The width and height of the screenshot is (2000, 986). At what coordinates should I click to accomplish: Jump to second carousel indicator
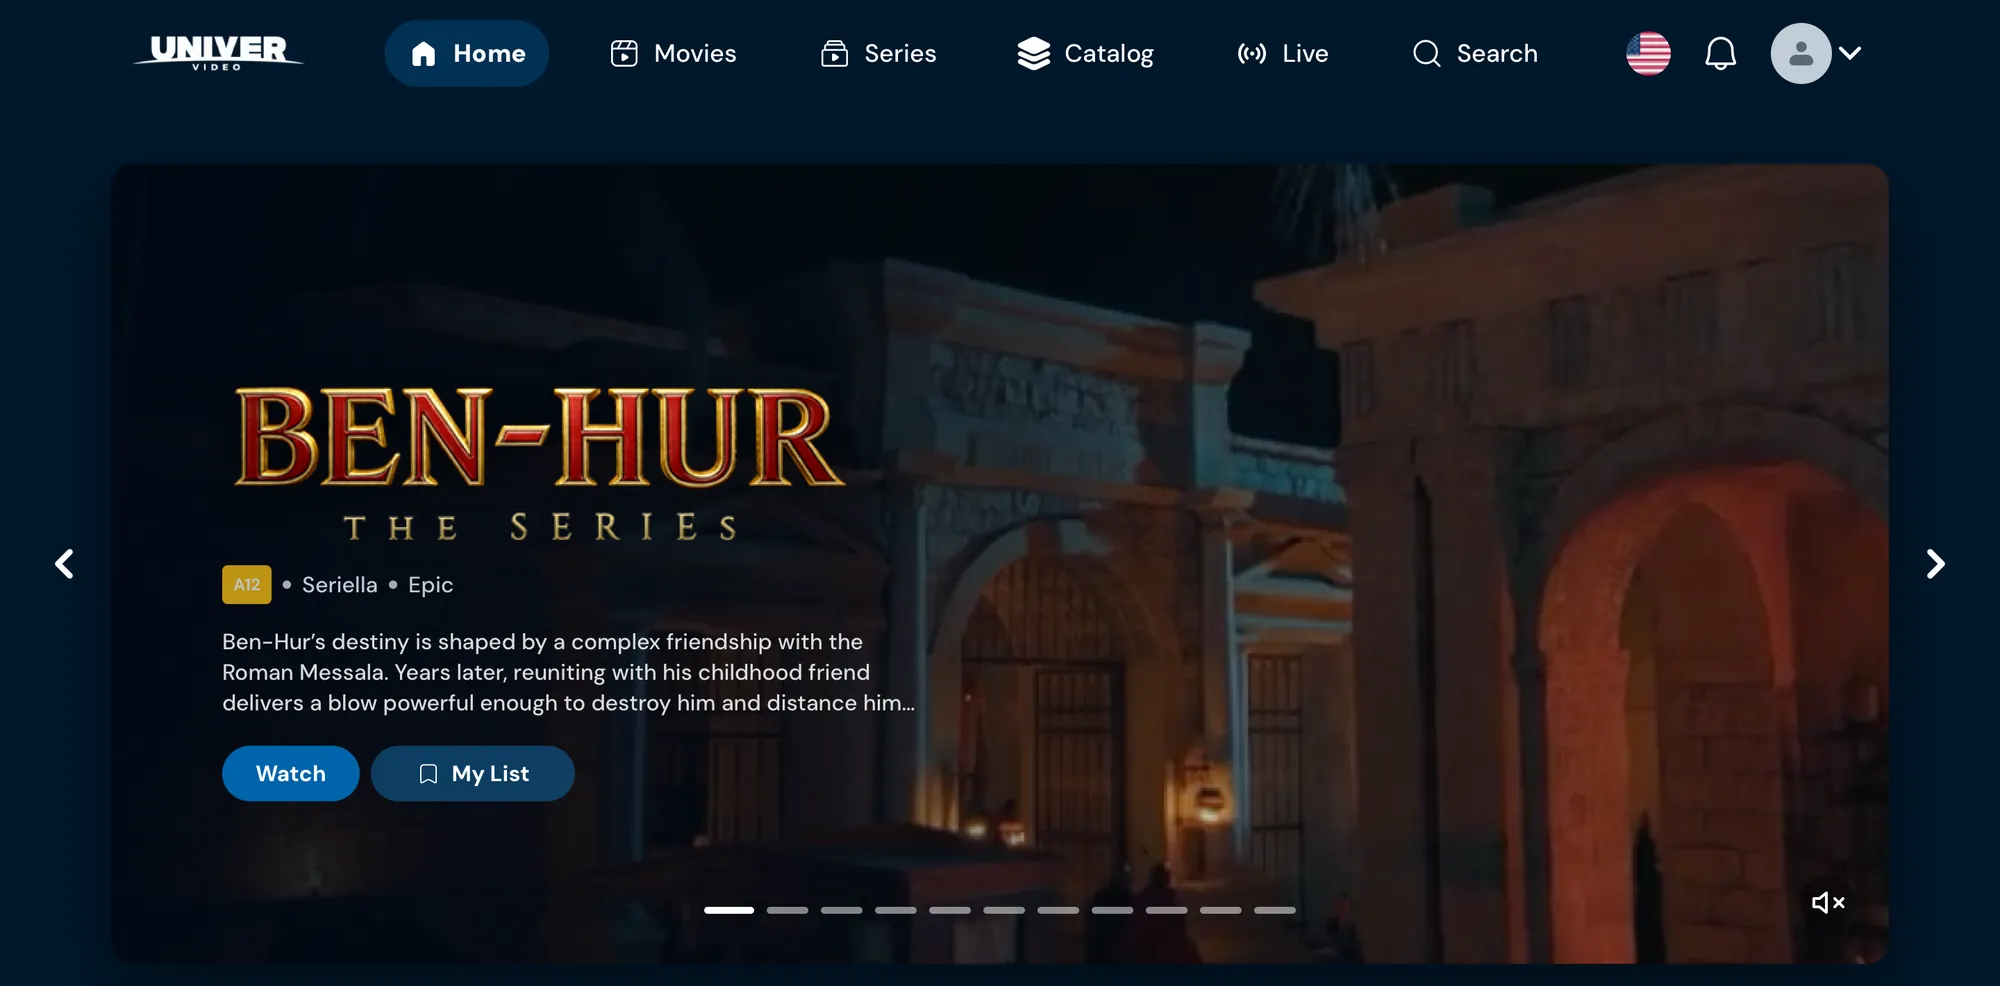pos(788,910)
